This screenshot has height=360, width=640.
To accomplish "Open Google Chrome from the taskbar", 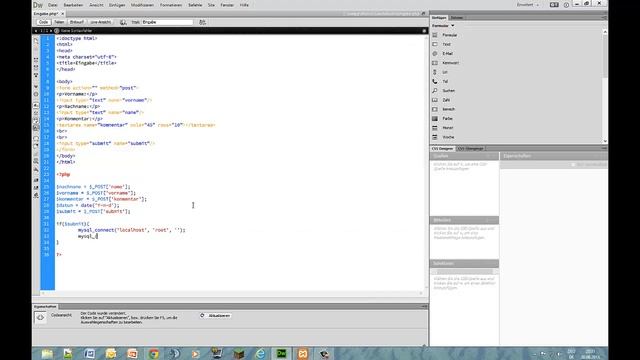I will pos(153,353).
